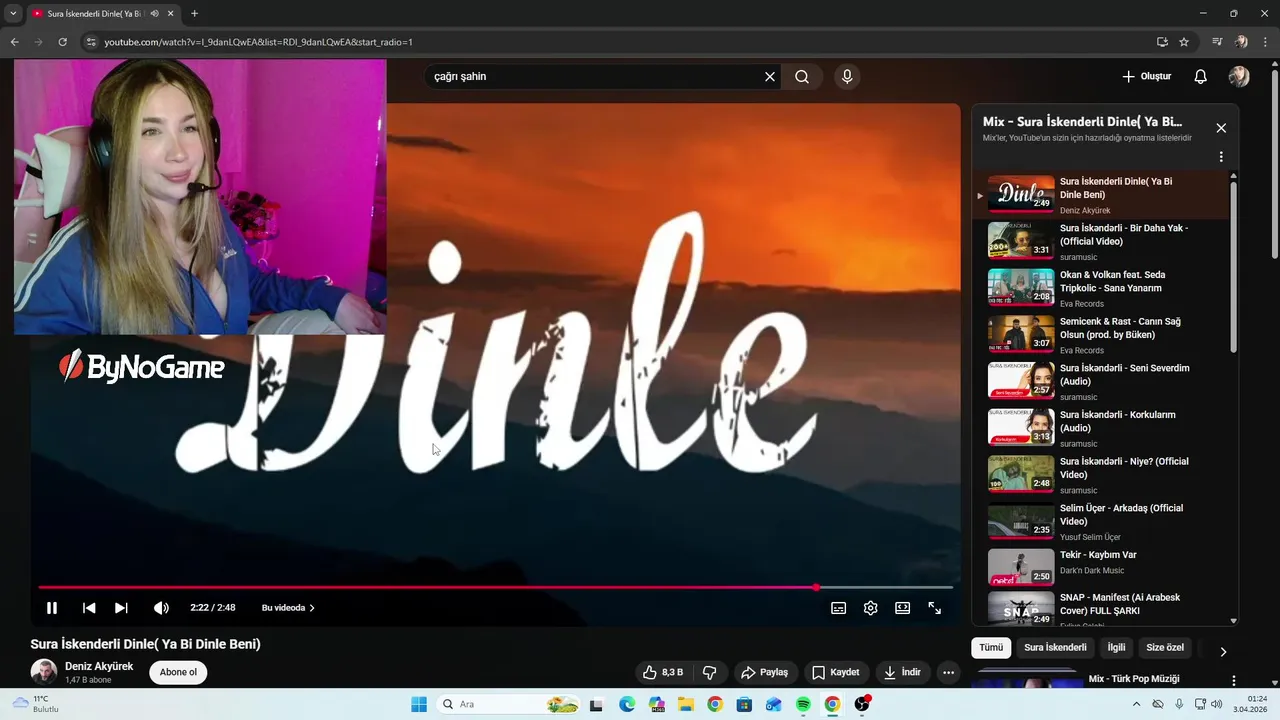Screen dimensions: 1280x720
Task: Select the 'Tümü' filter chip
Action: point(991,648)
